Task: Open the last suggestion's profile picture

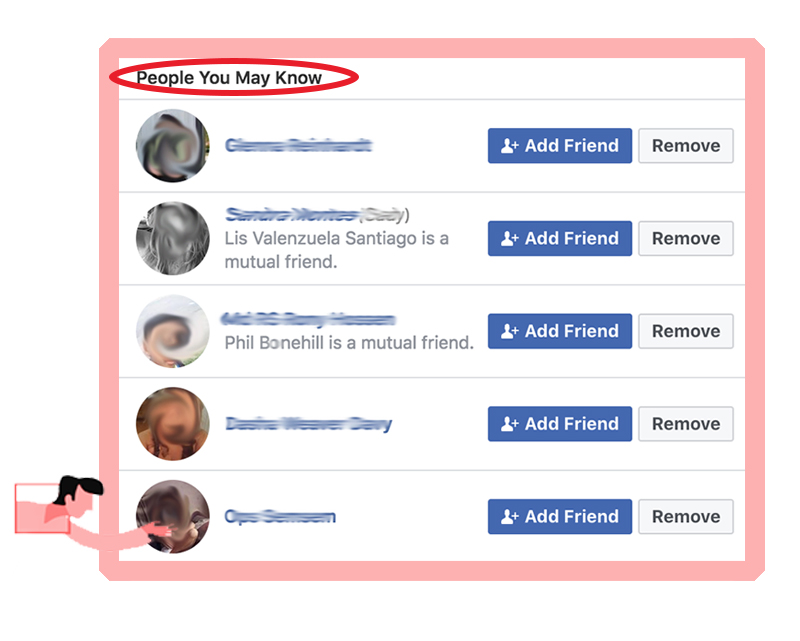Action: click(x=172, y=516)
